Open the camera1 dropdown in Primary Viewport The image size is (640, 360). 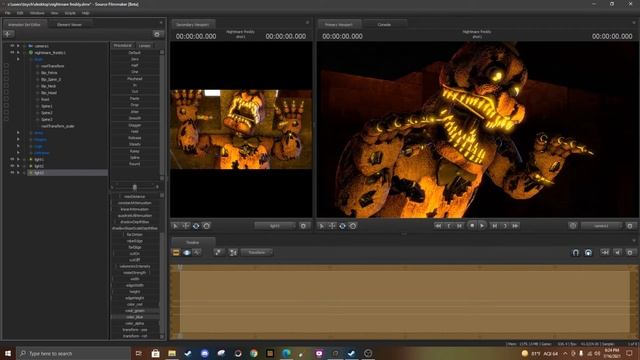point(601,226)
